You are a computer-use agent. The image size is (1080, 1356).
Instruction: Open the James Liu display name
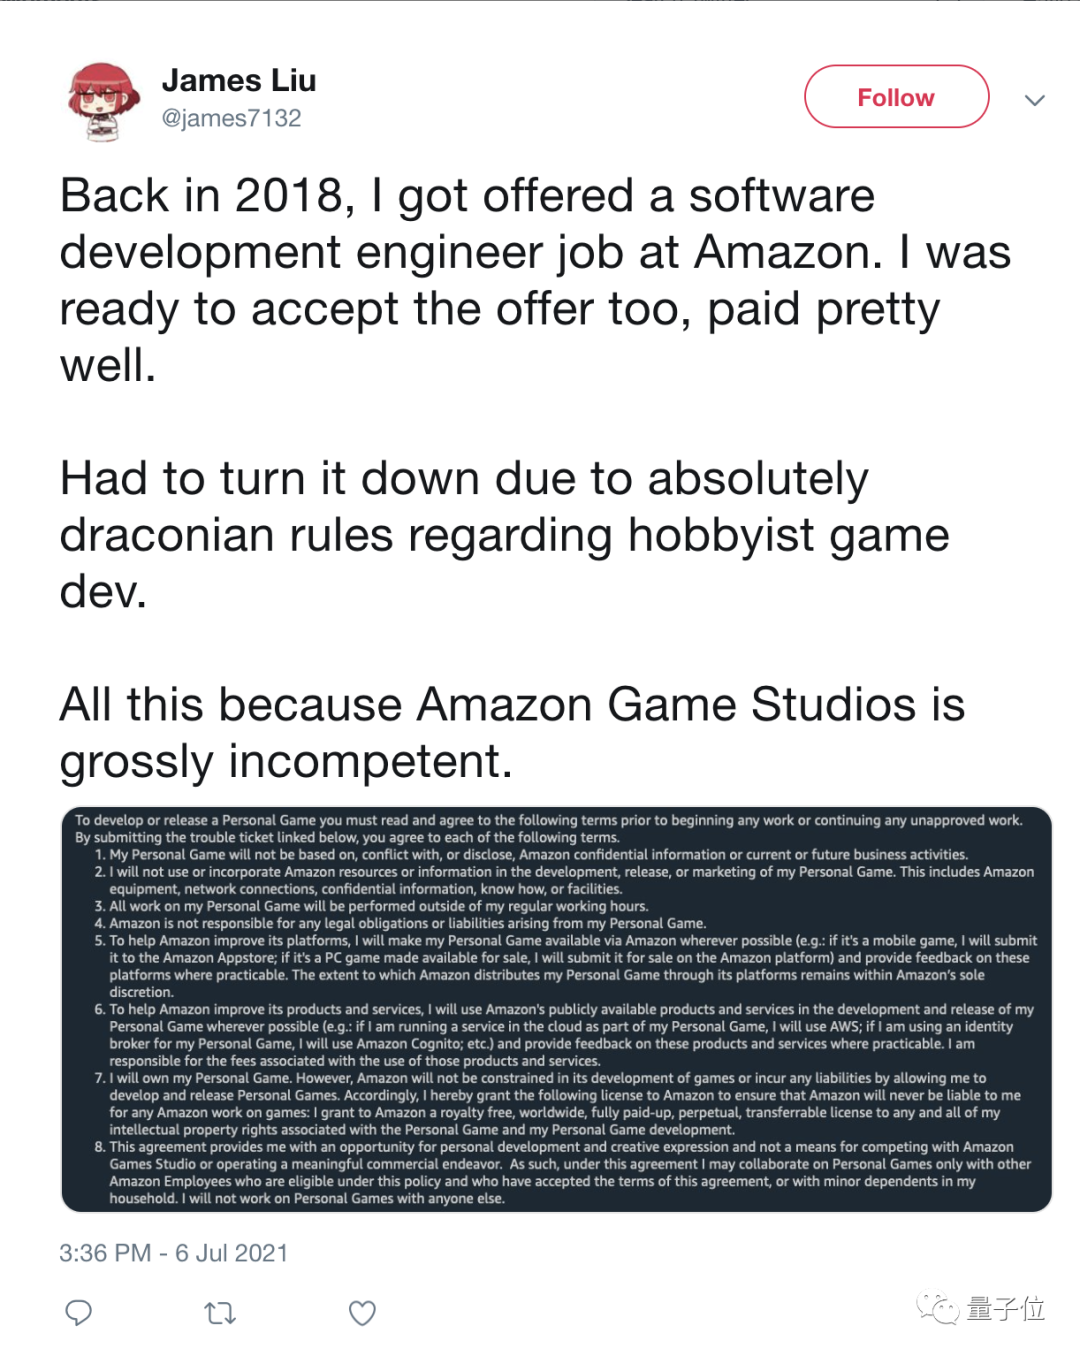tap(239, 80)
